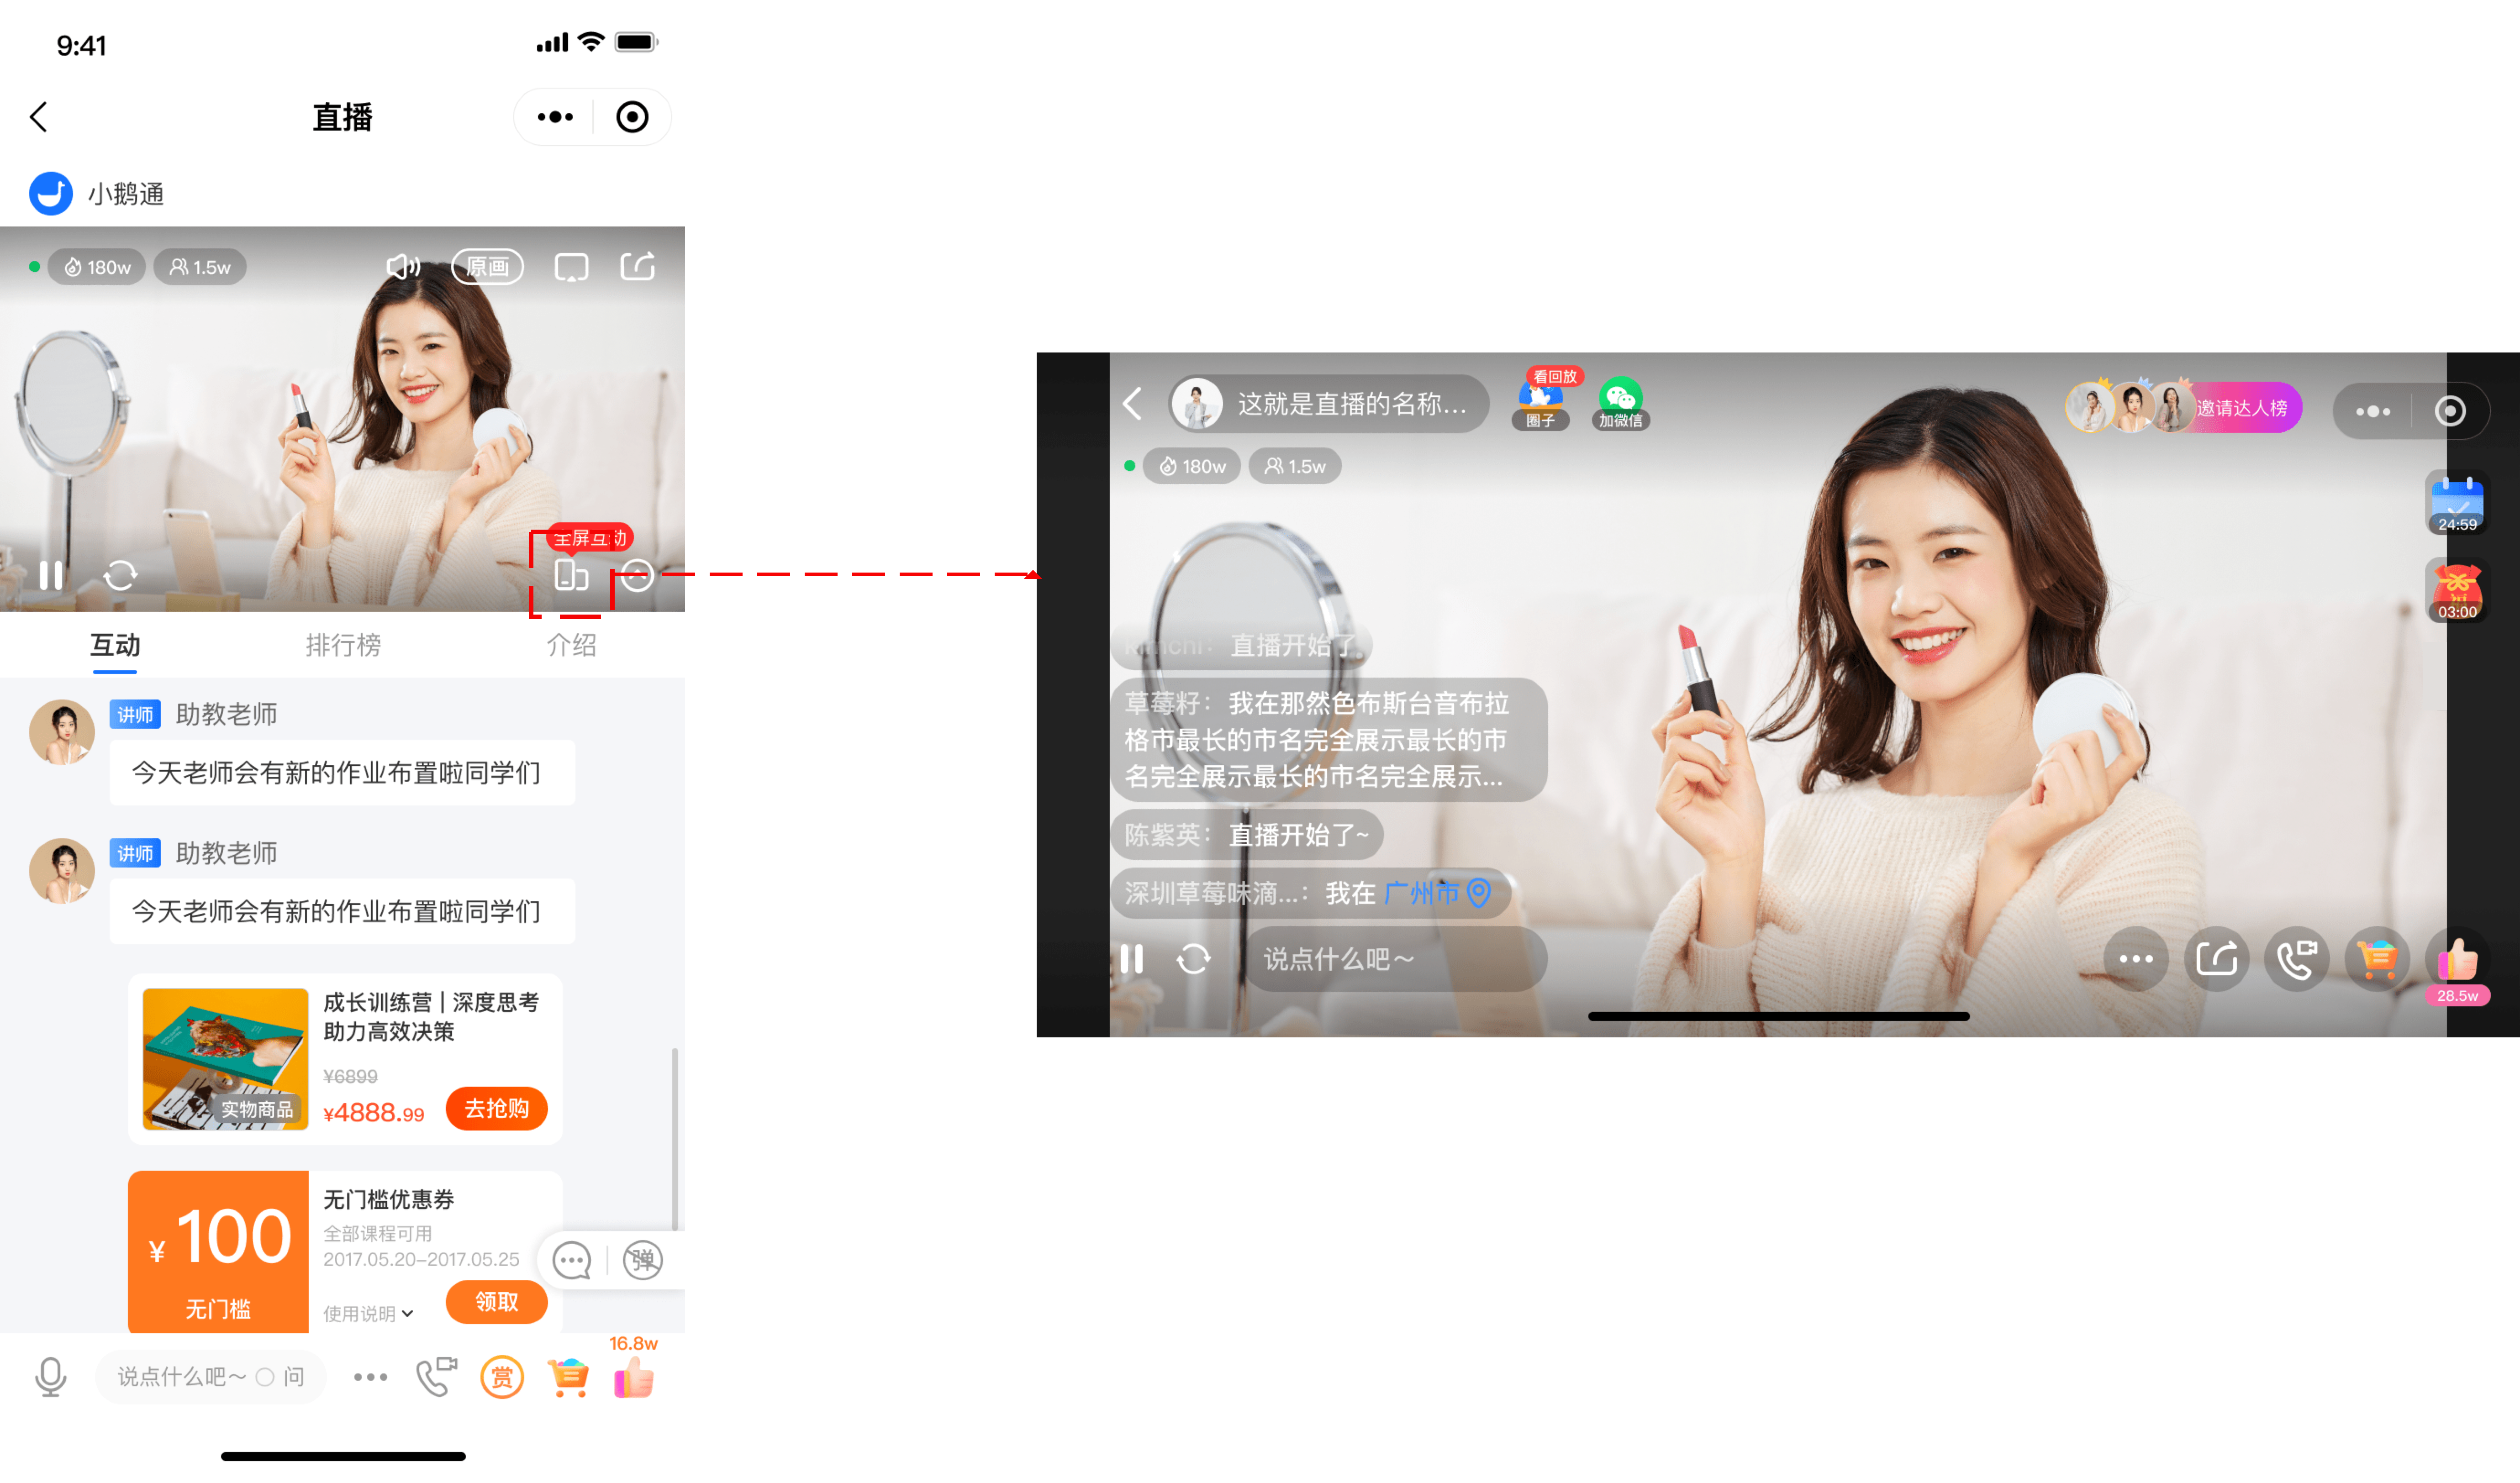
Task: Tap the 去抢购 button
Action: point(496,1108)
